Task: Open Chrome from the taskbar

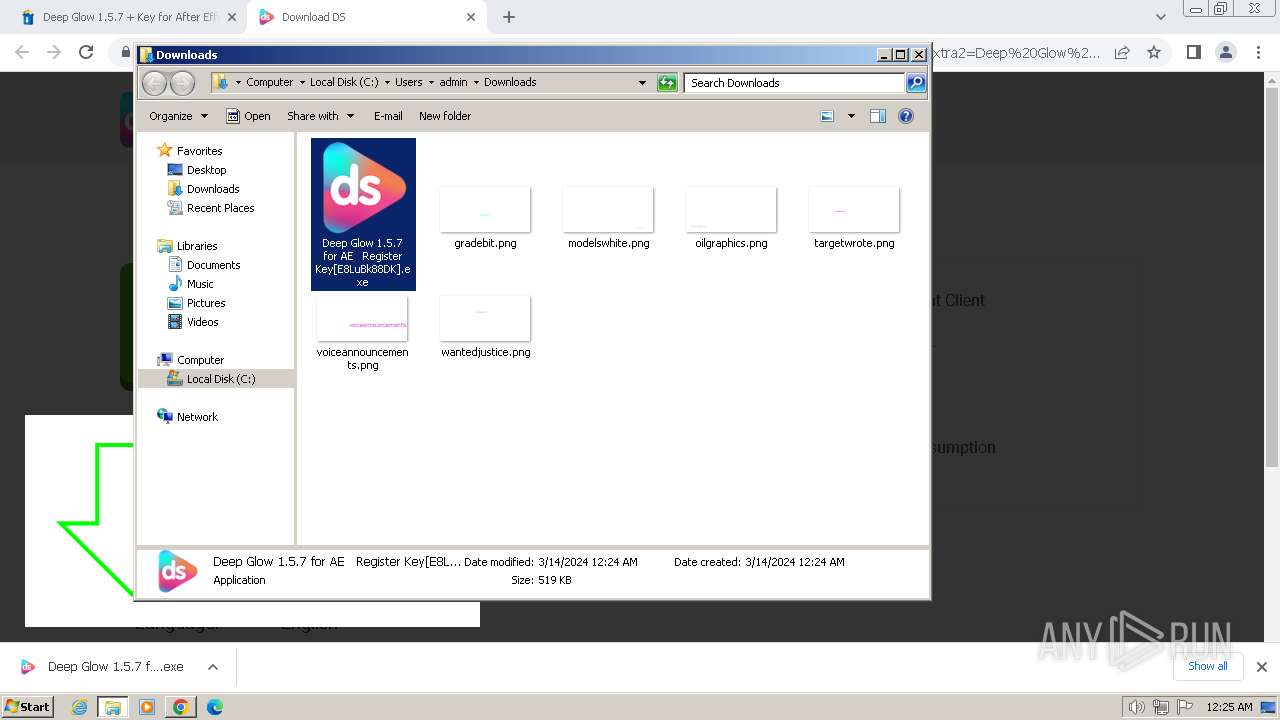Action: pyautogui.click(x=180, y=707)
